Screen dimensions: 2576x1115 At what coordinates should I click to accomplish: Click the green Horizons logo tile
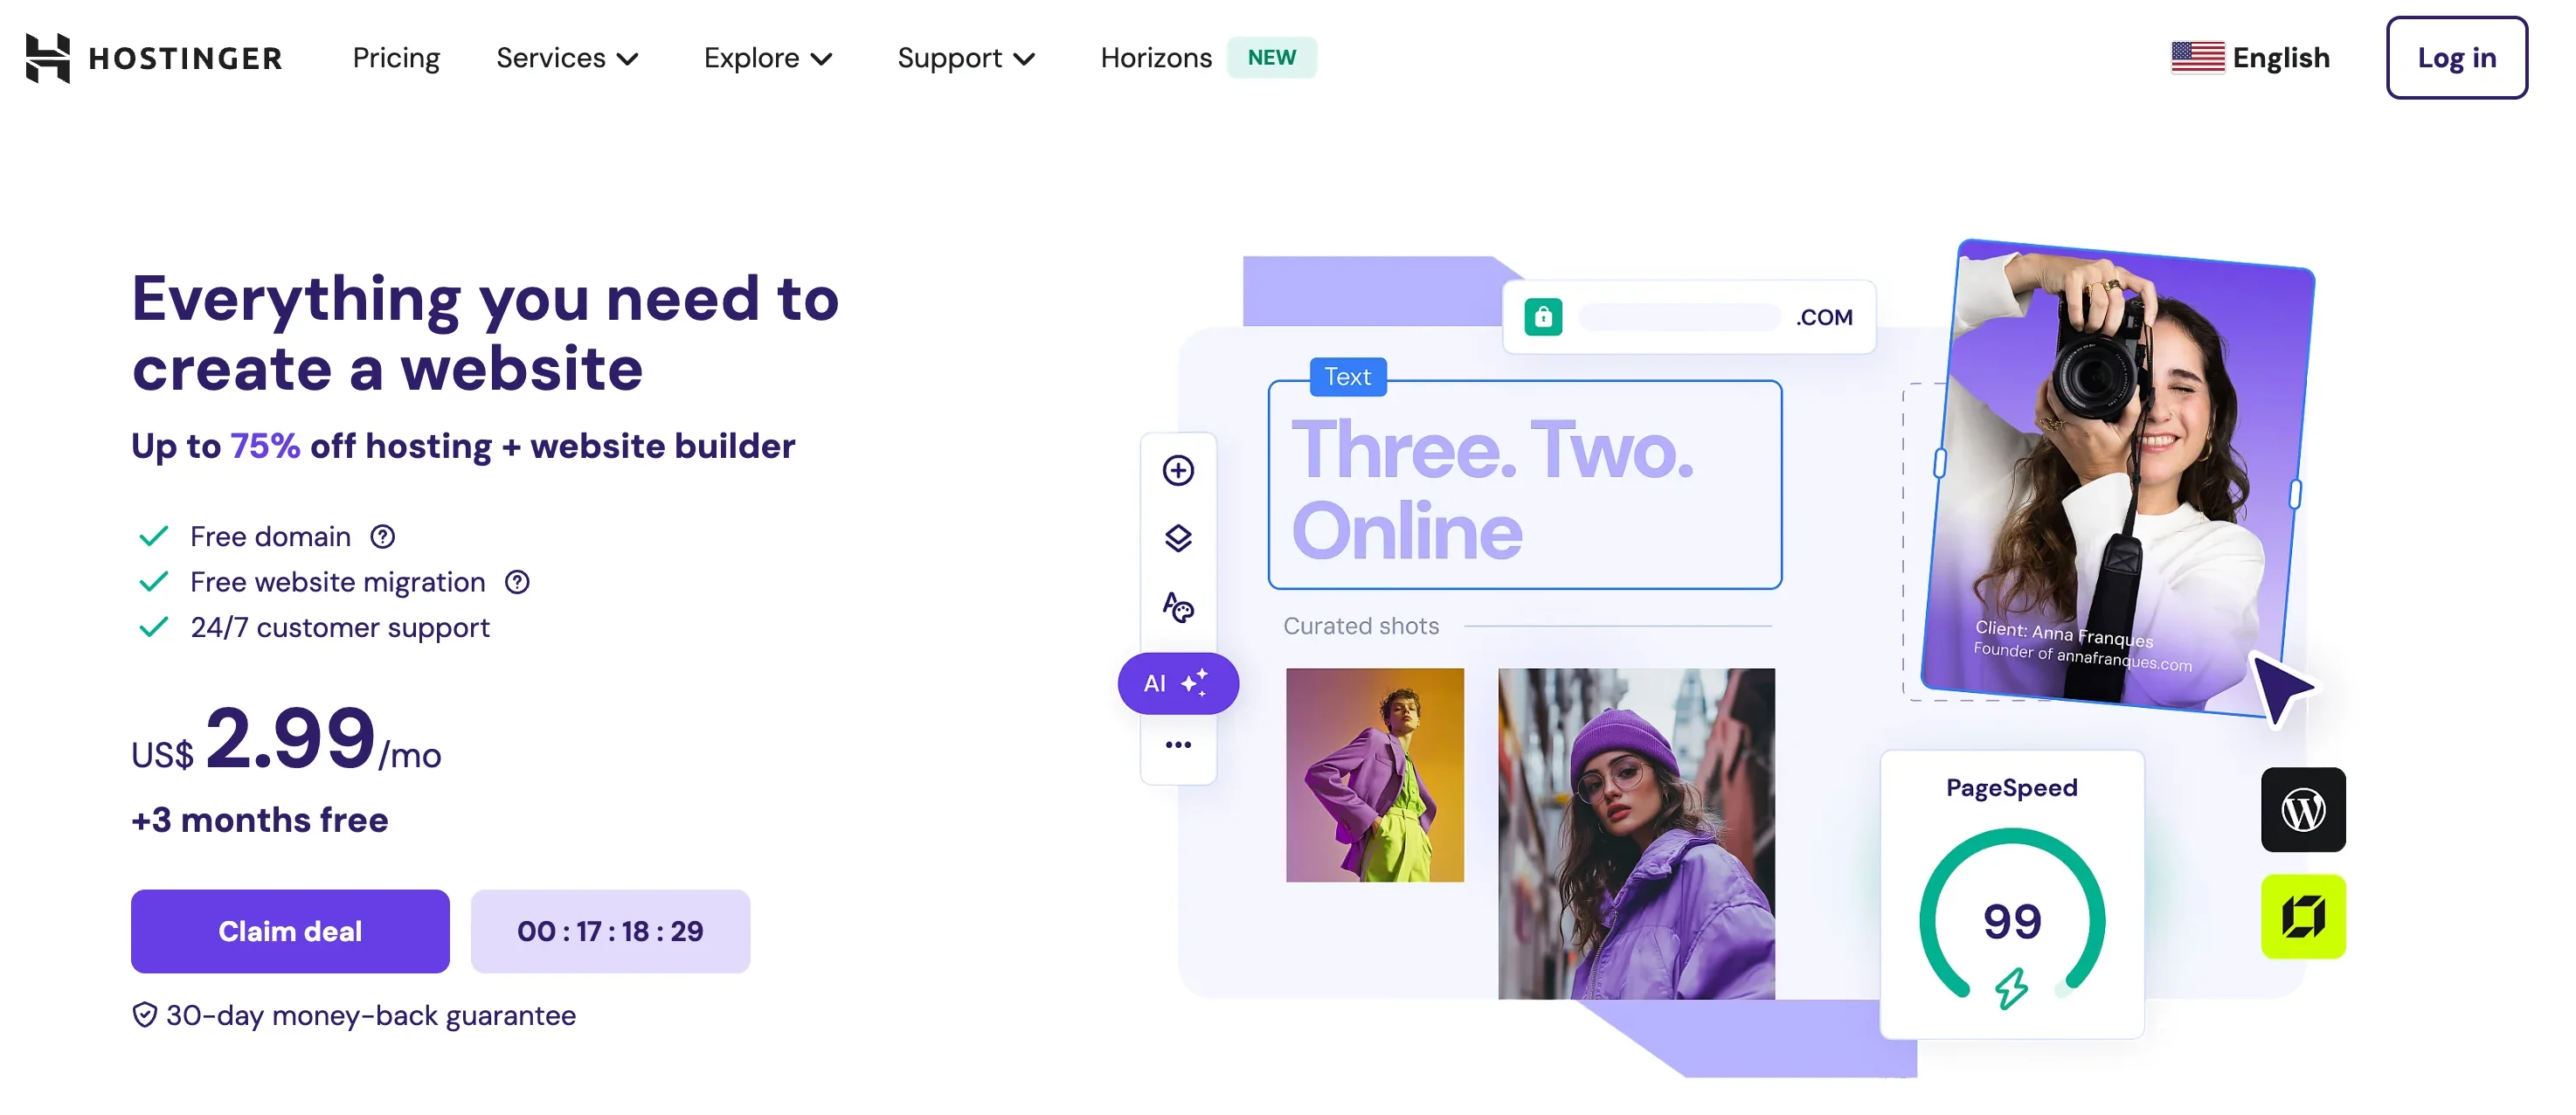(2303, 917)
